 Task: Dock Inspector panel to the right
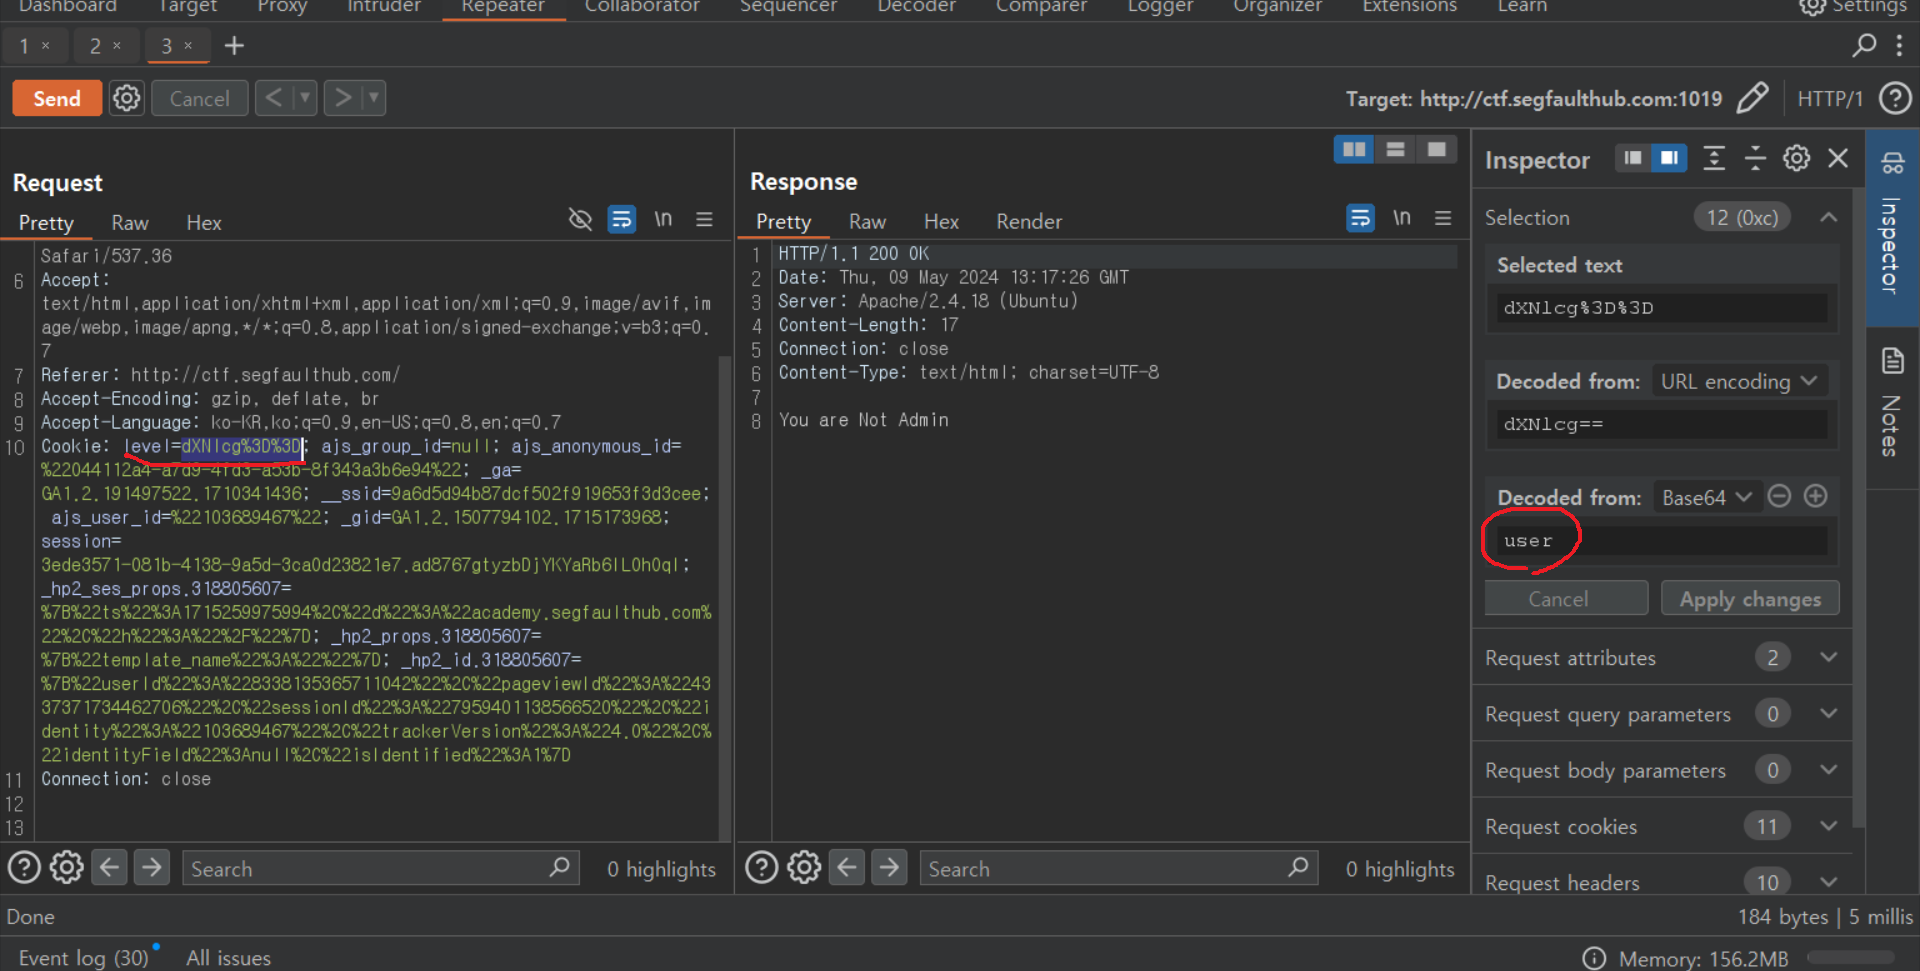(1668, 158)
